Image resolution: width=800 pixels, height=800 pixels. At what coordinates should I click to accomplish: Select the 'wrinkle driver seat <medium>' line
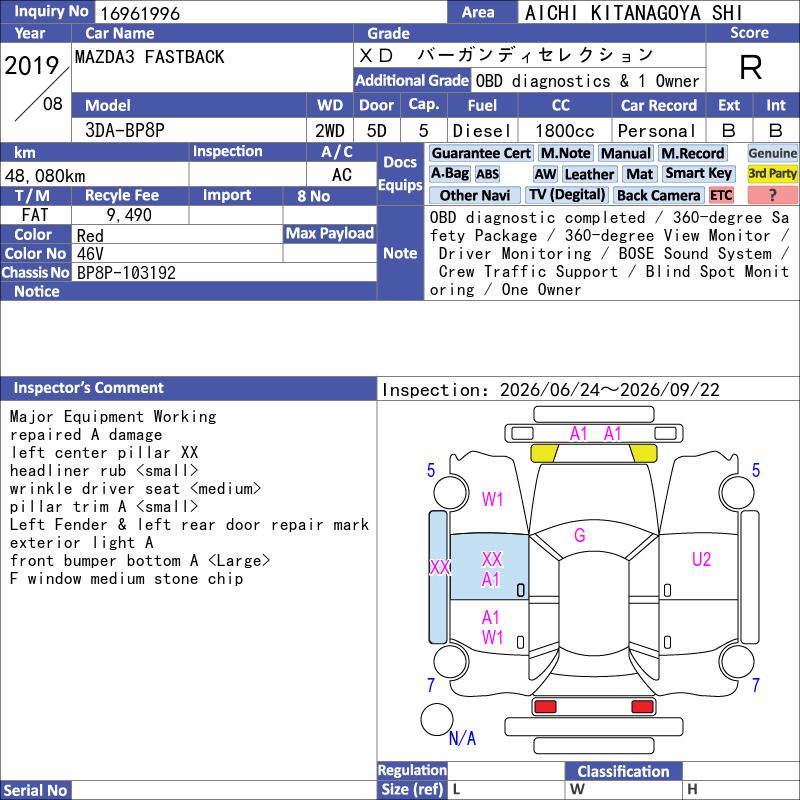coord(136,489)
